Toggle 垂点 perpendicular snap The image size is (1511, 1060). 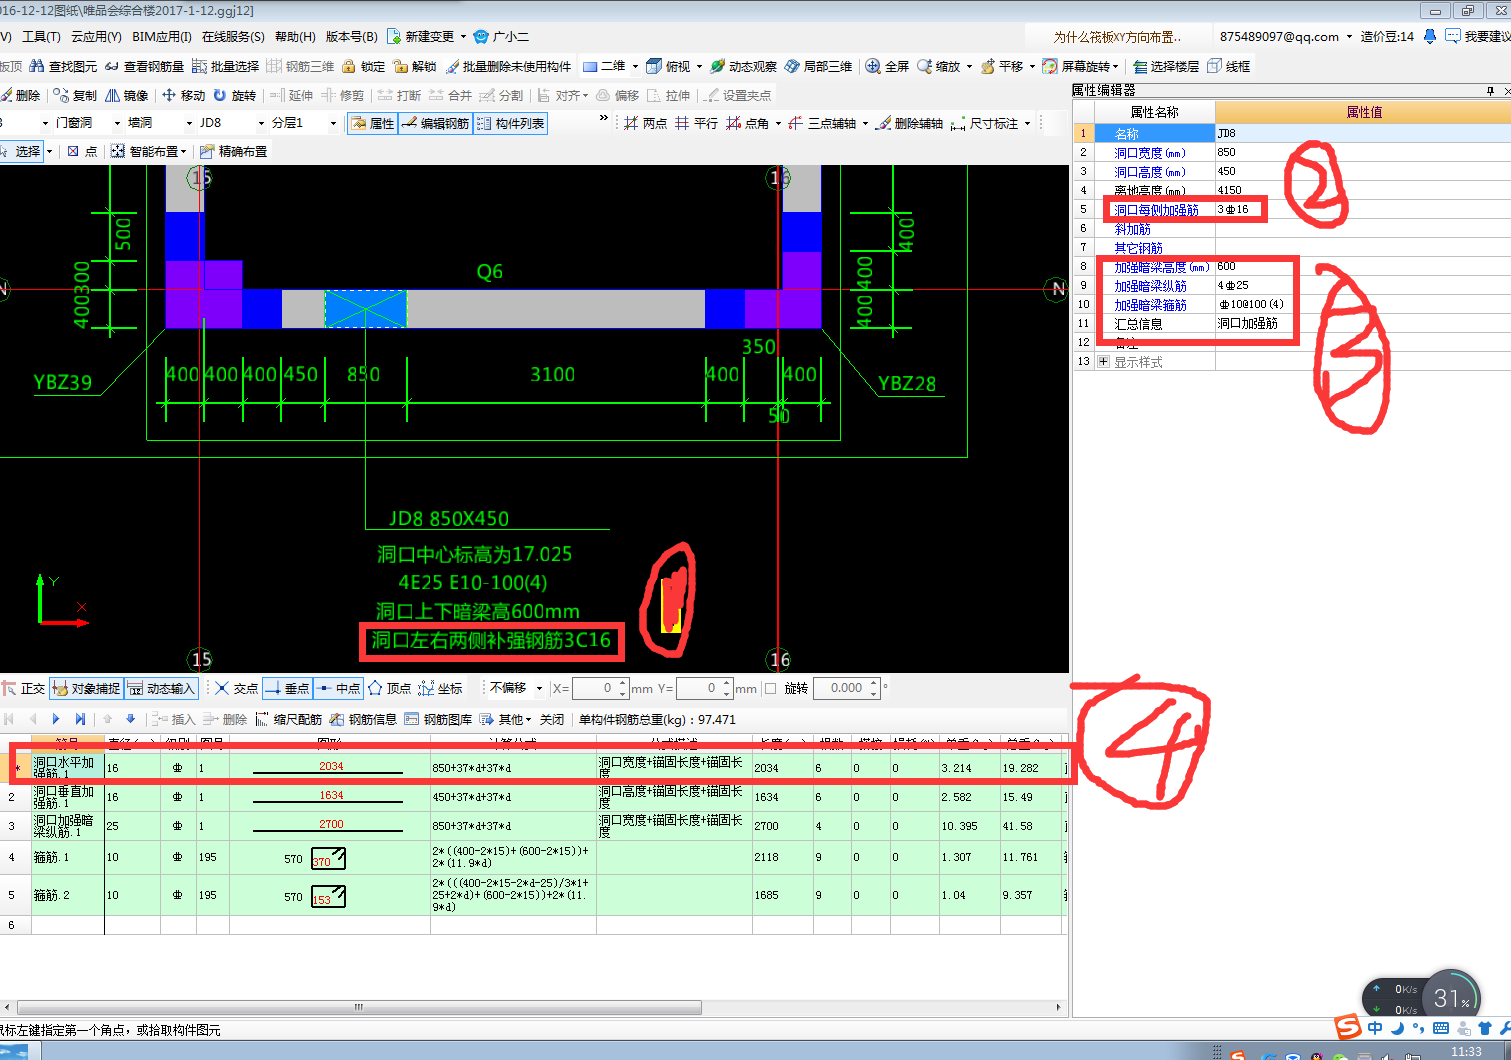288,688
